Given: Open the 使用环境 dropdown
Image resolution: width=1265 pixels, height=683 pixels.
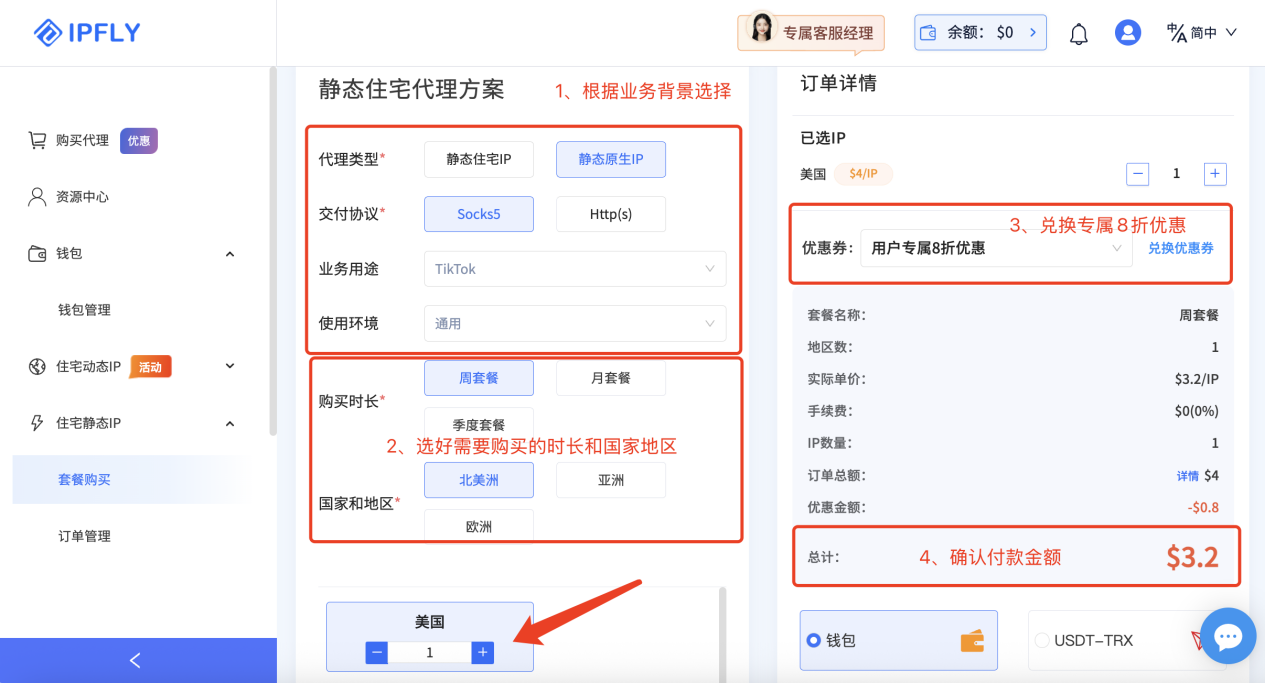Looking at the screenshot, I should (x=574, y=324).
